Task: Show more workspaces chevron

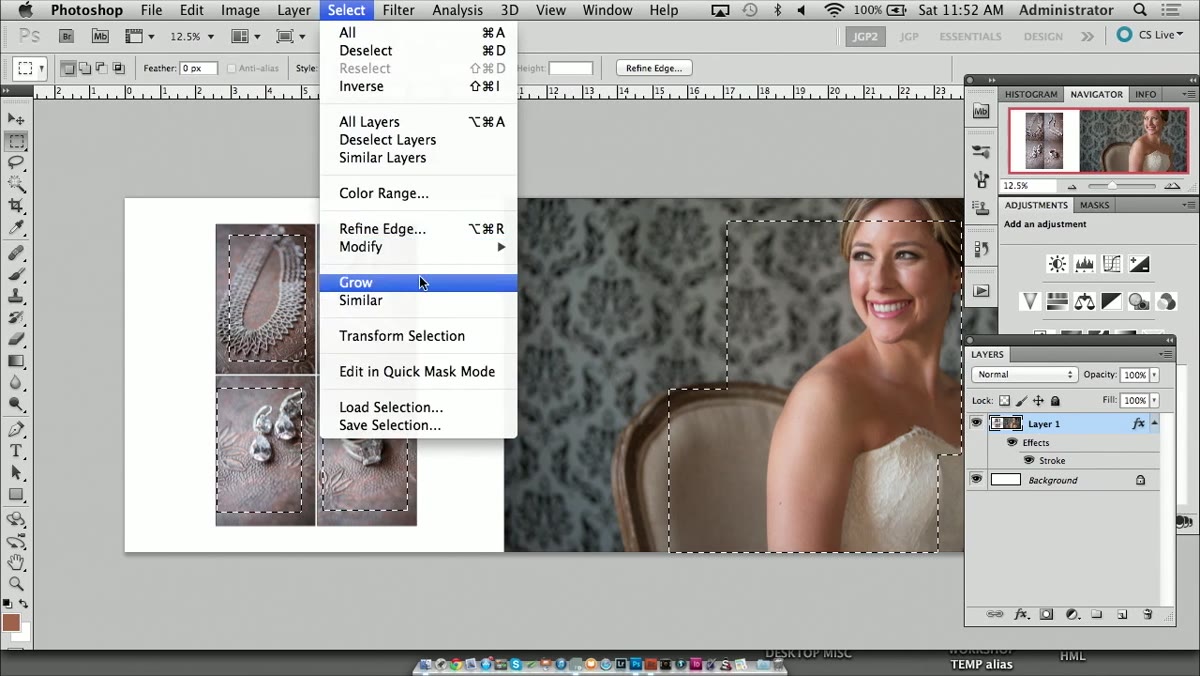Action: click(x=1087, y=36)
